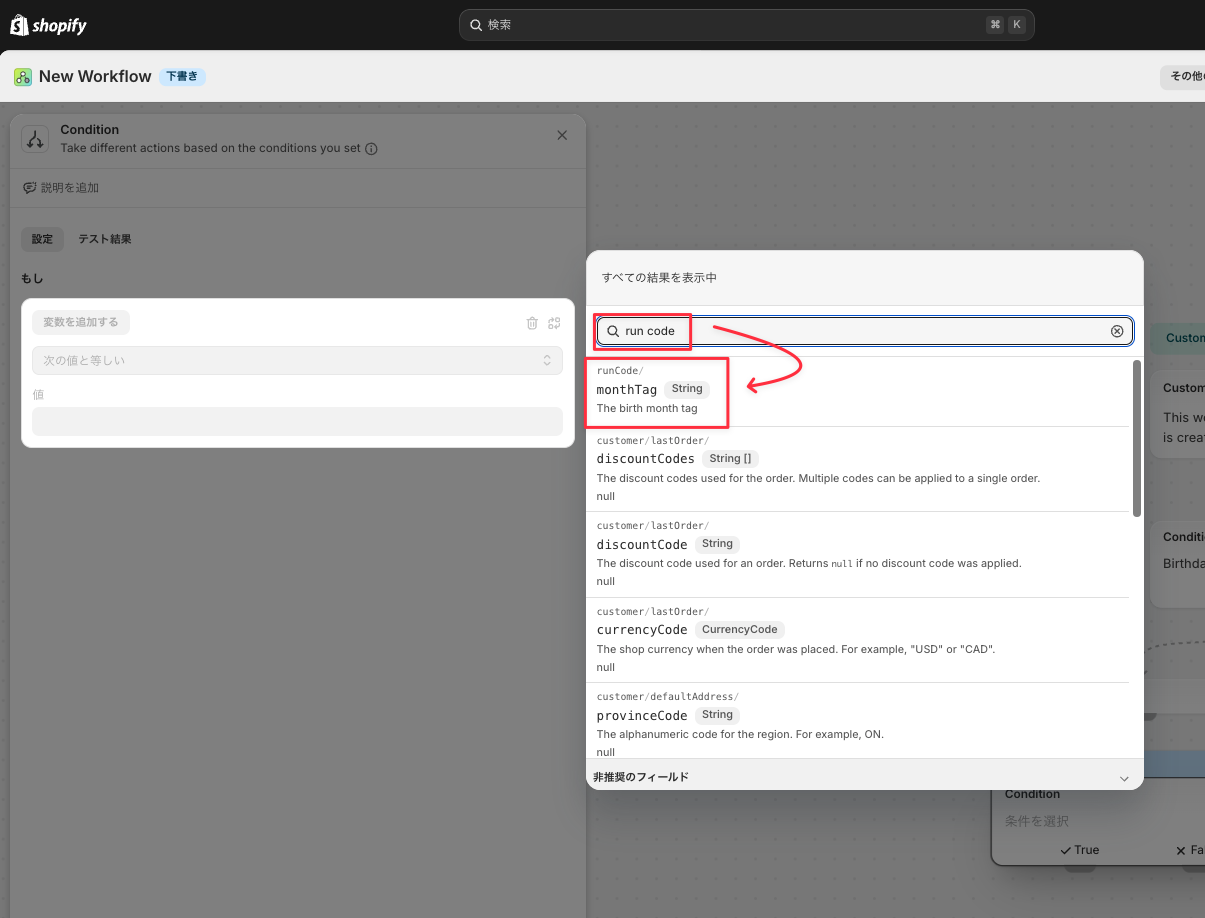Click the description comment icon
Screen dimensions: 1205x918
click(x=30, y=188)
